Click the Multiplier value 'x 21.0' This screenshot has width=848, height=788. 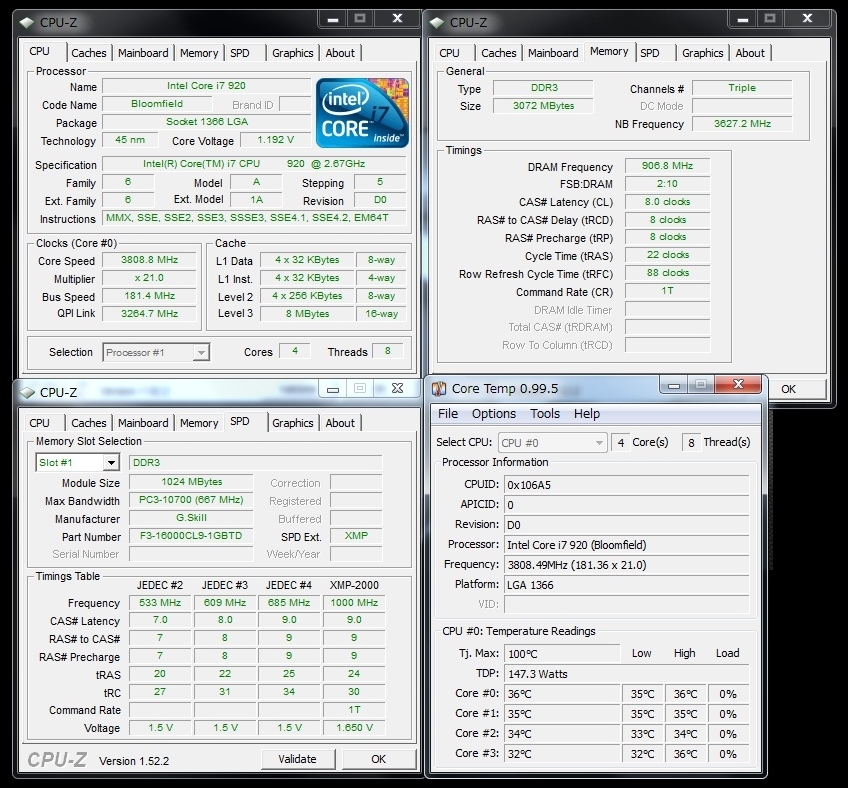coord(149,278)
